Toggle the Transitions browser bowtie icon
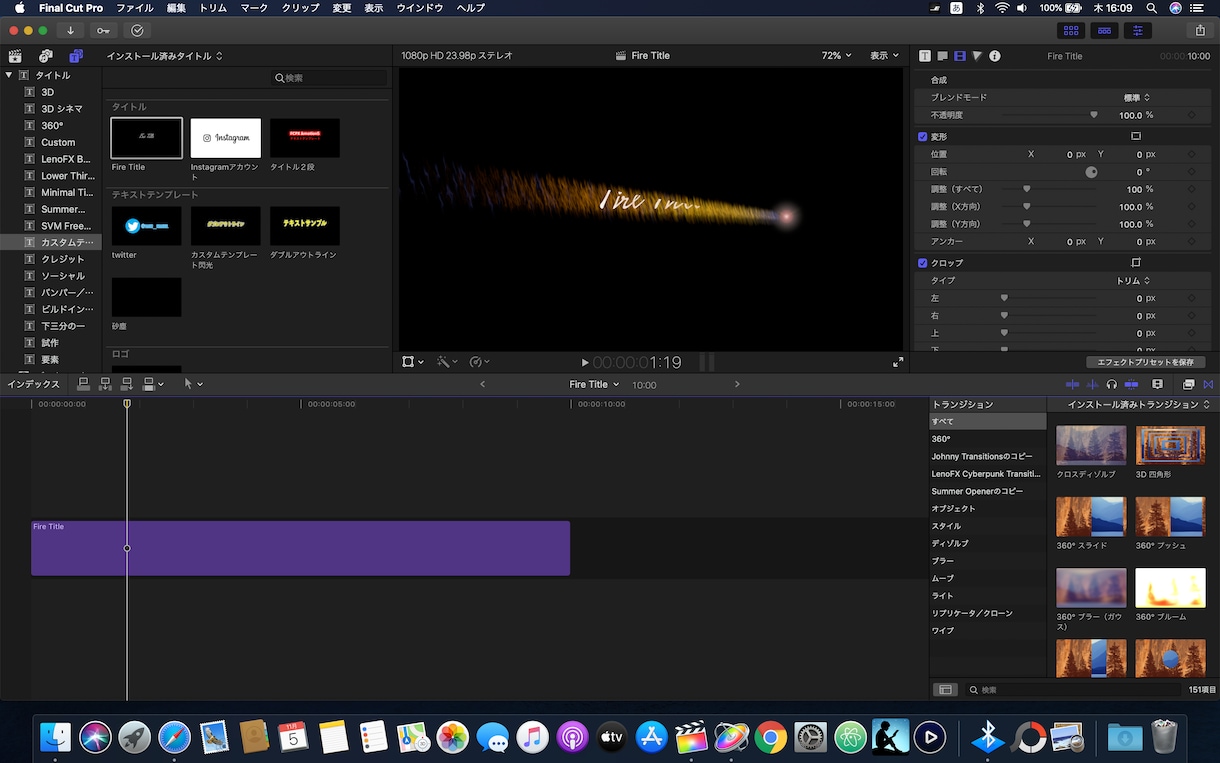Viewport: 1220px width, 763px height. tap(1207, 384)
